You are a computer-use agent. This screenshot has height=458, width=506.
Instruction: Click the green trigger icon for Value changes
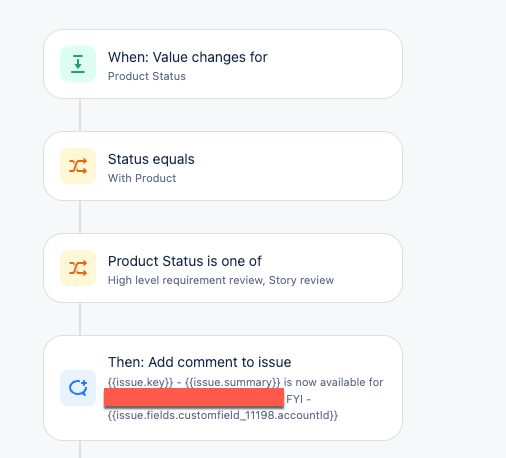coord(78,64)
